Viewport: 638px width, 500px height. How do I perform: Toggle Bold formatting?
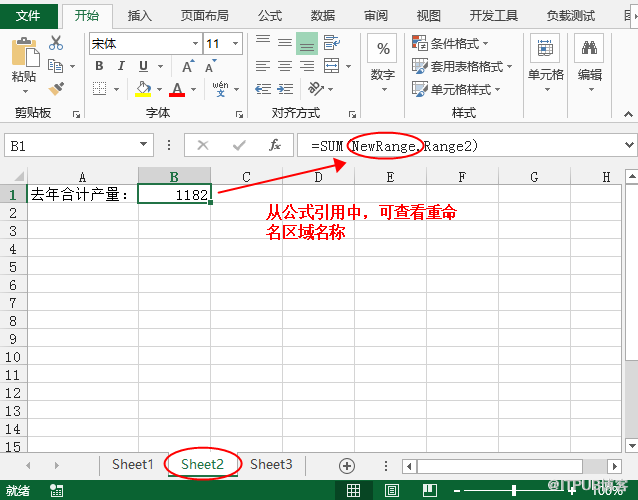[x=99, y=66]
